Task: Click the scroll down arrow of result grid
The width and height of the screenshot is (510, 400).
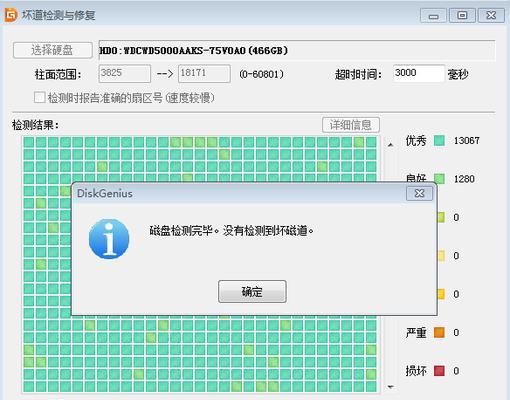Action: click(390, 387)
